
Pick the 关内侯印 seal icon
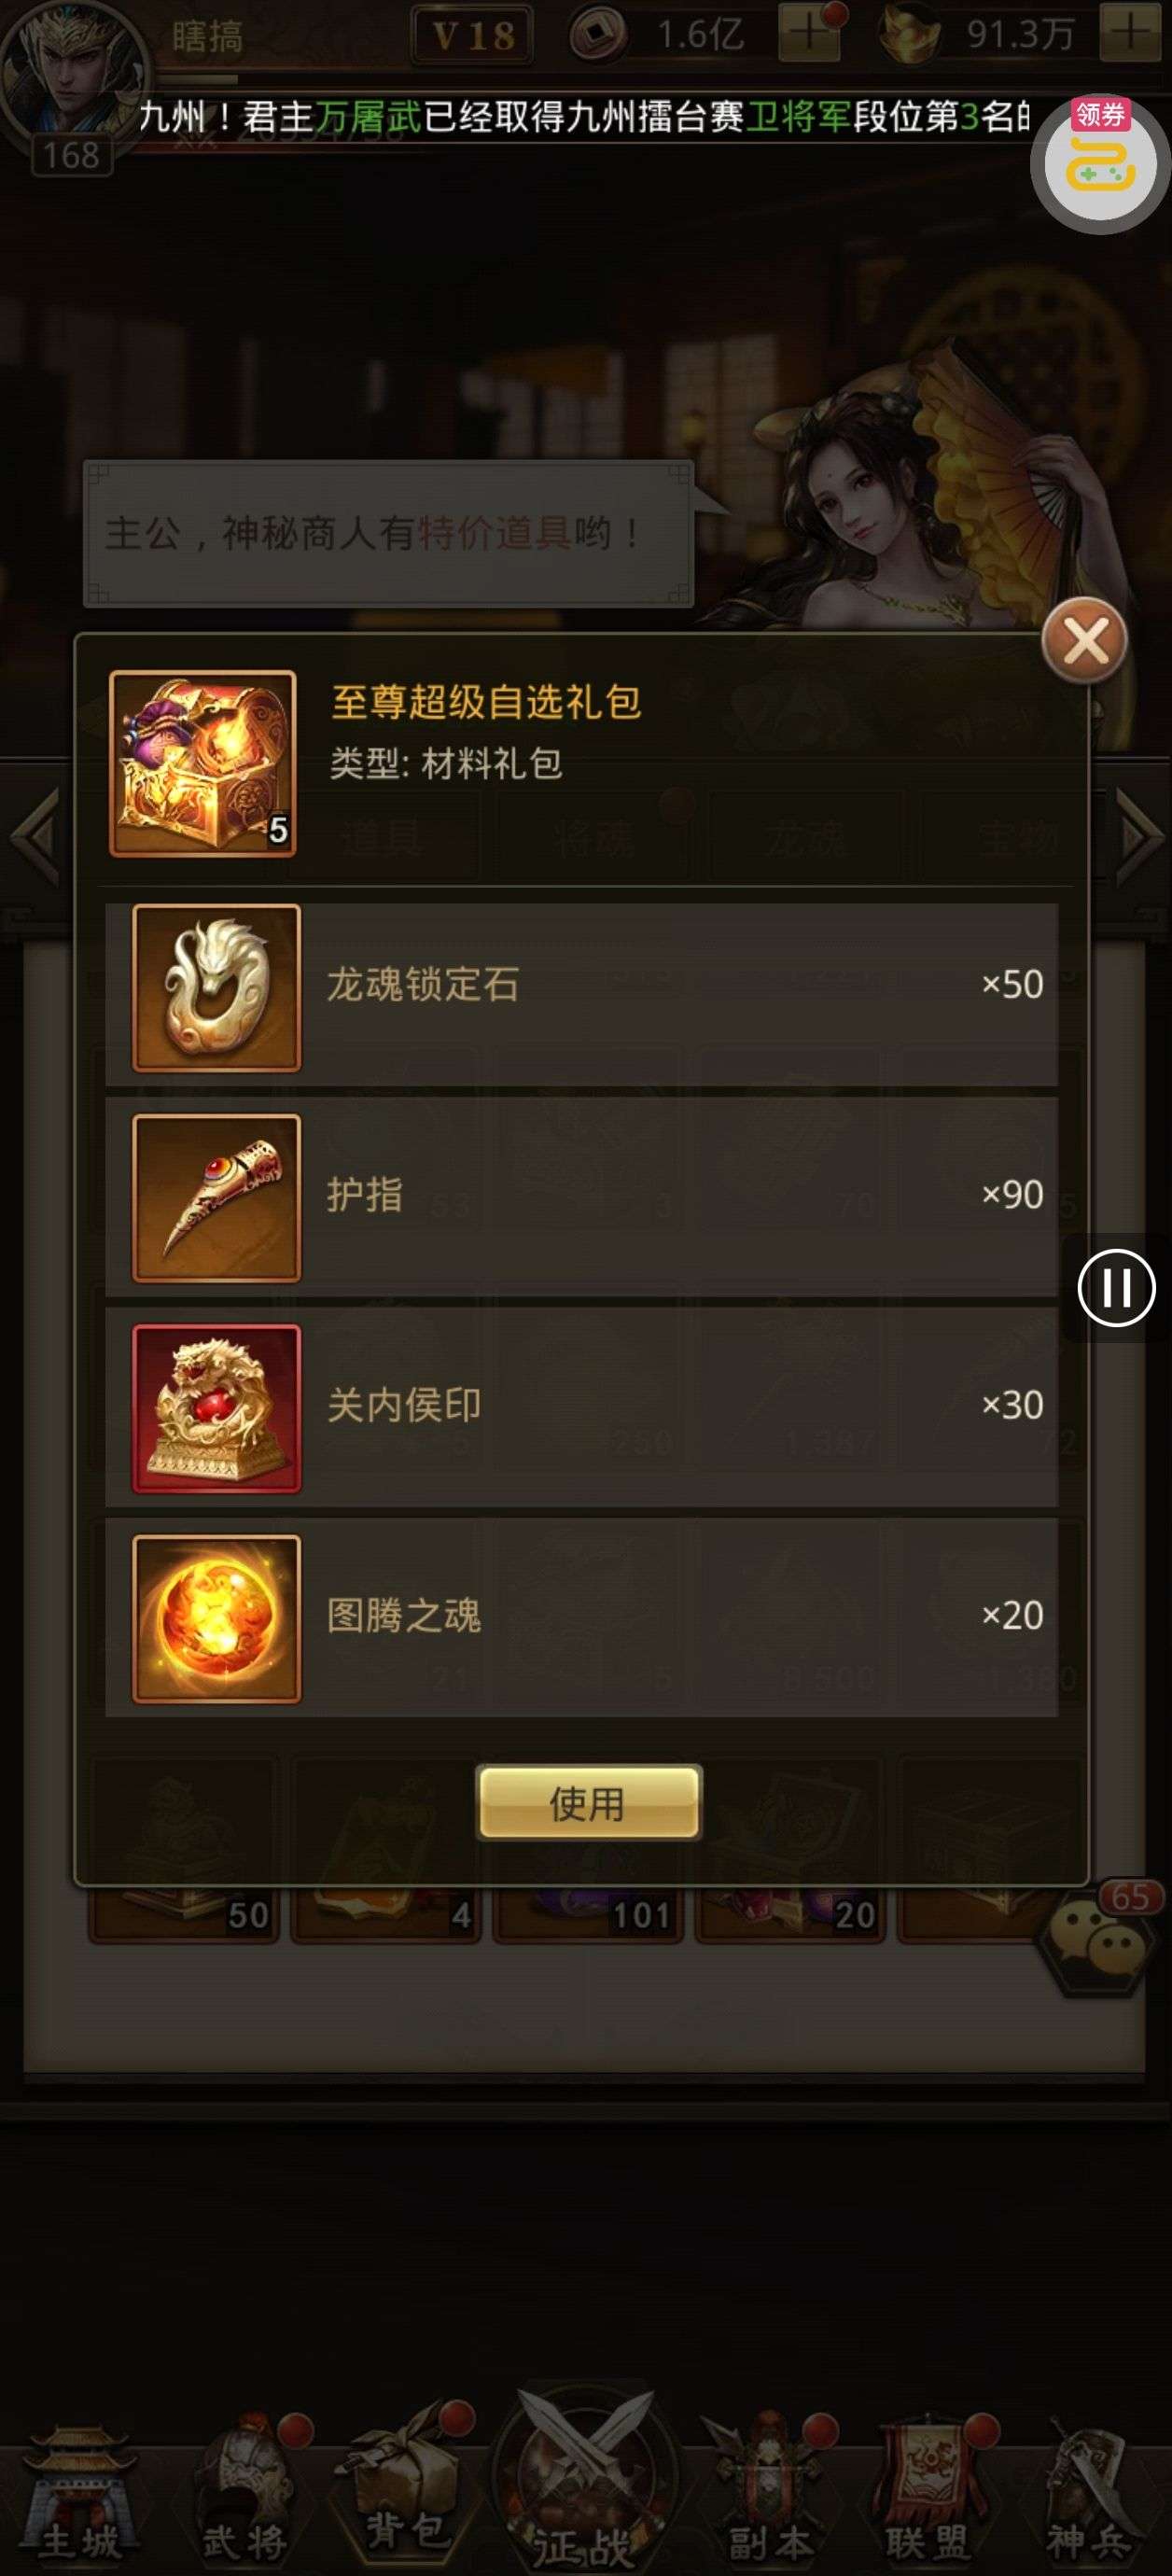point(216,1407)
